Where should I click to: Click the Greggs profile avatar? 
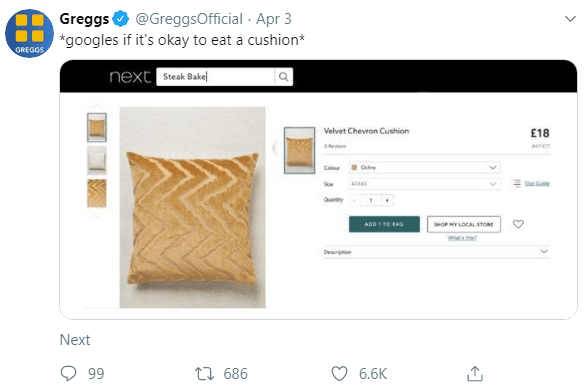29,33
